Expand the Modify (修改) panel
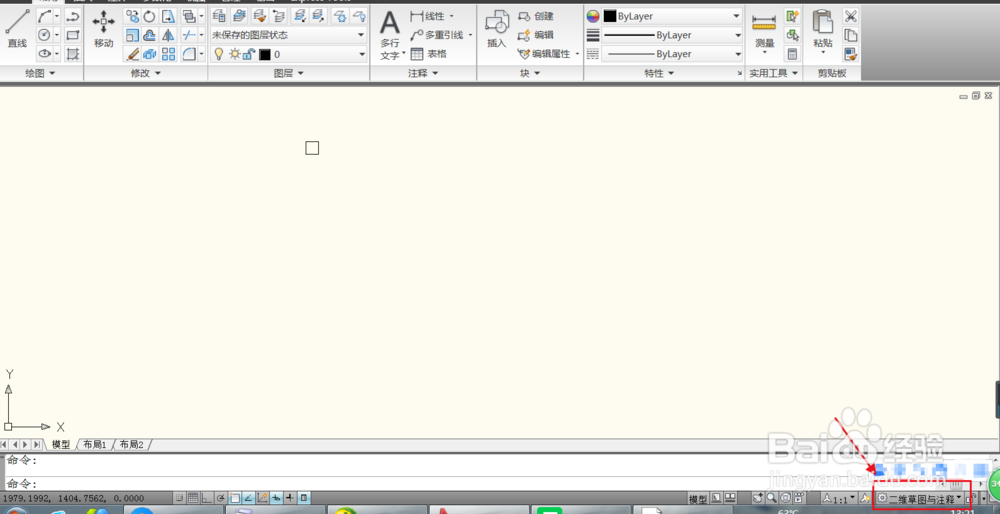 pyautogui.click(x=145, y=73)
